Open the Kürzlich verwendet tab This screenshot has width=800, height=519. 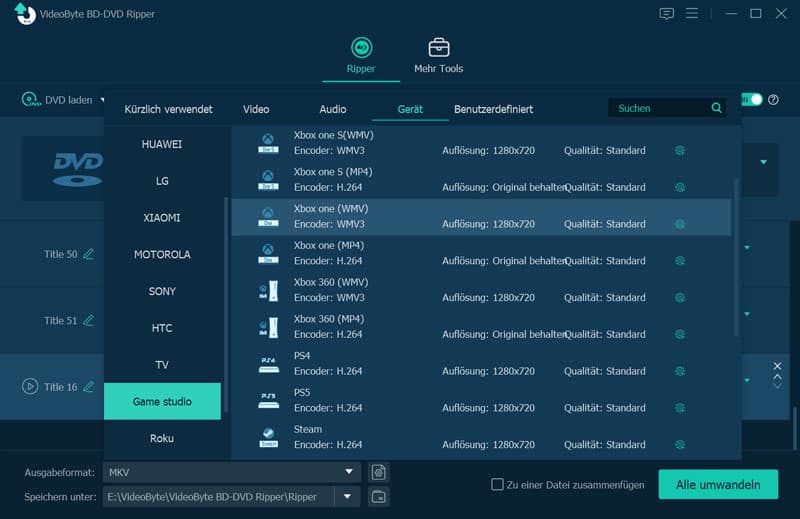pyautogui.click(x=168, y=109)
